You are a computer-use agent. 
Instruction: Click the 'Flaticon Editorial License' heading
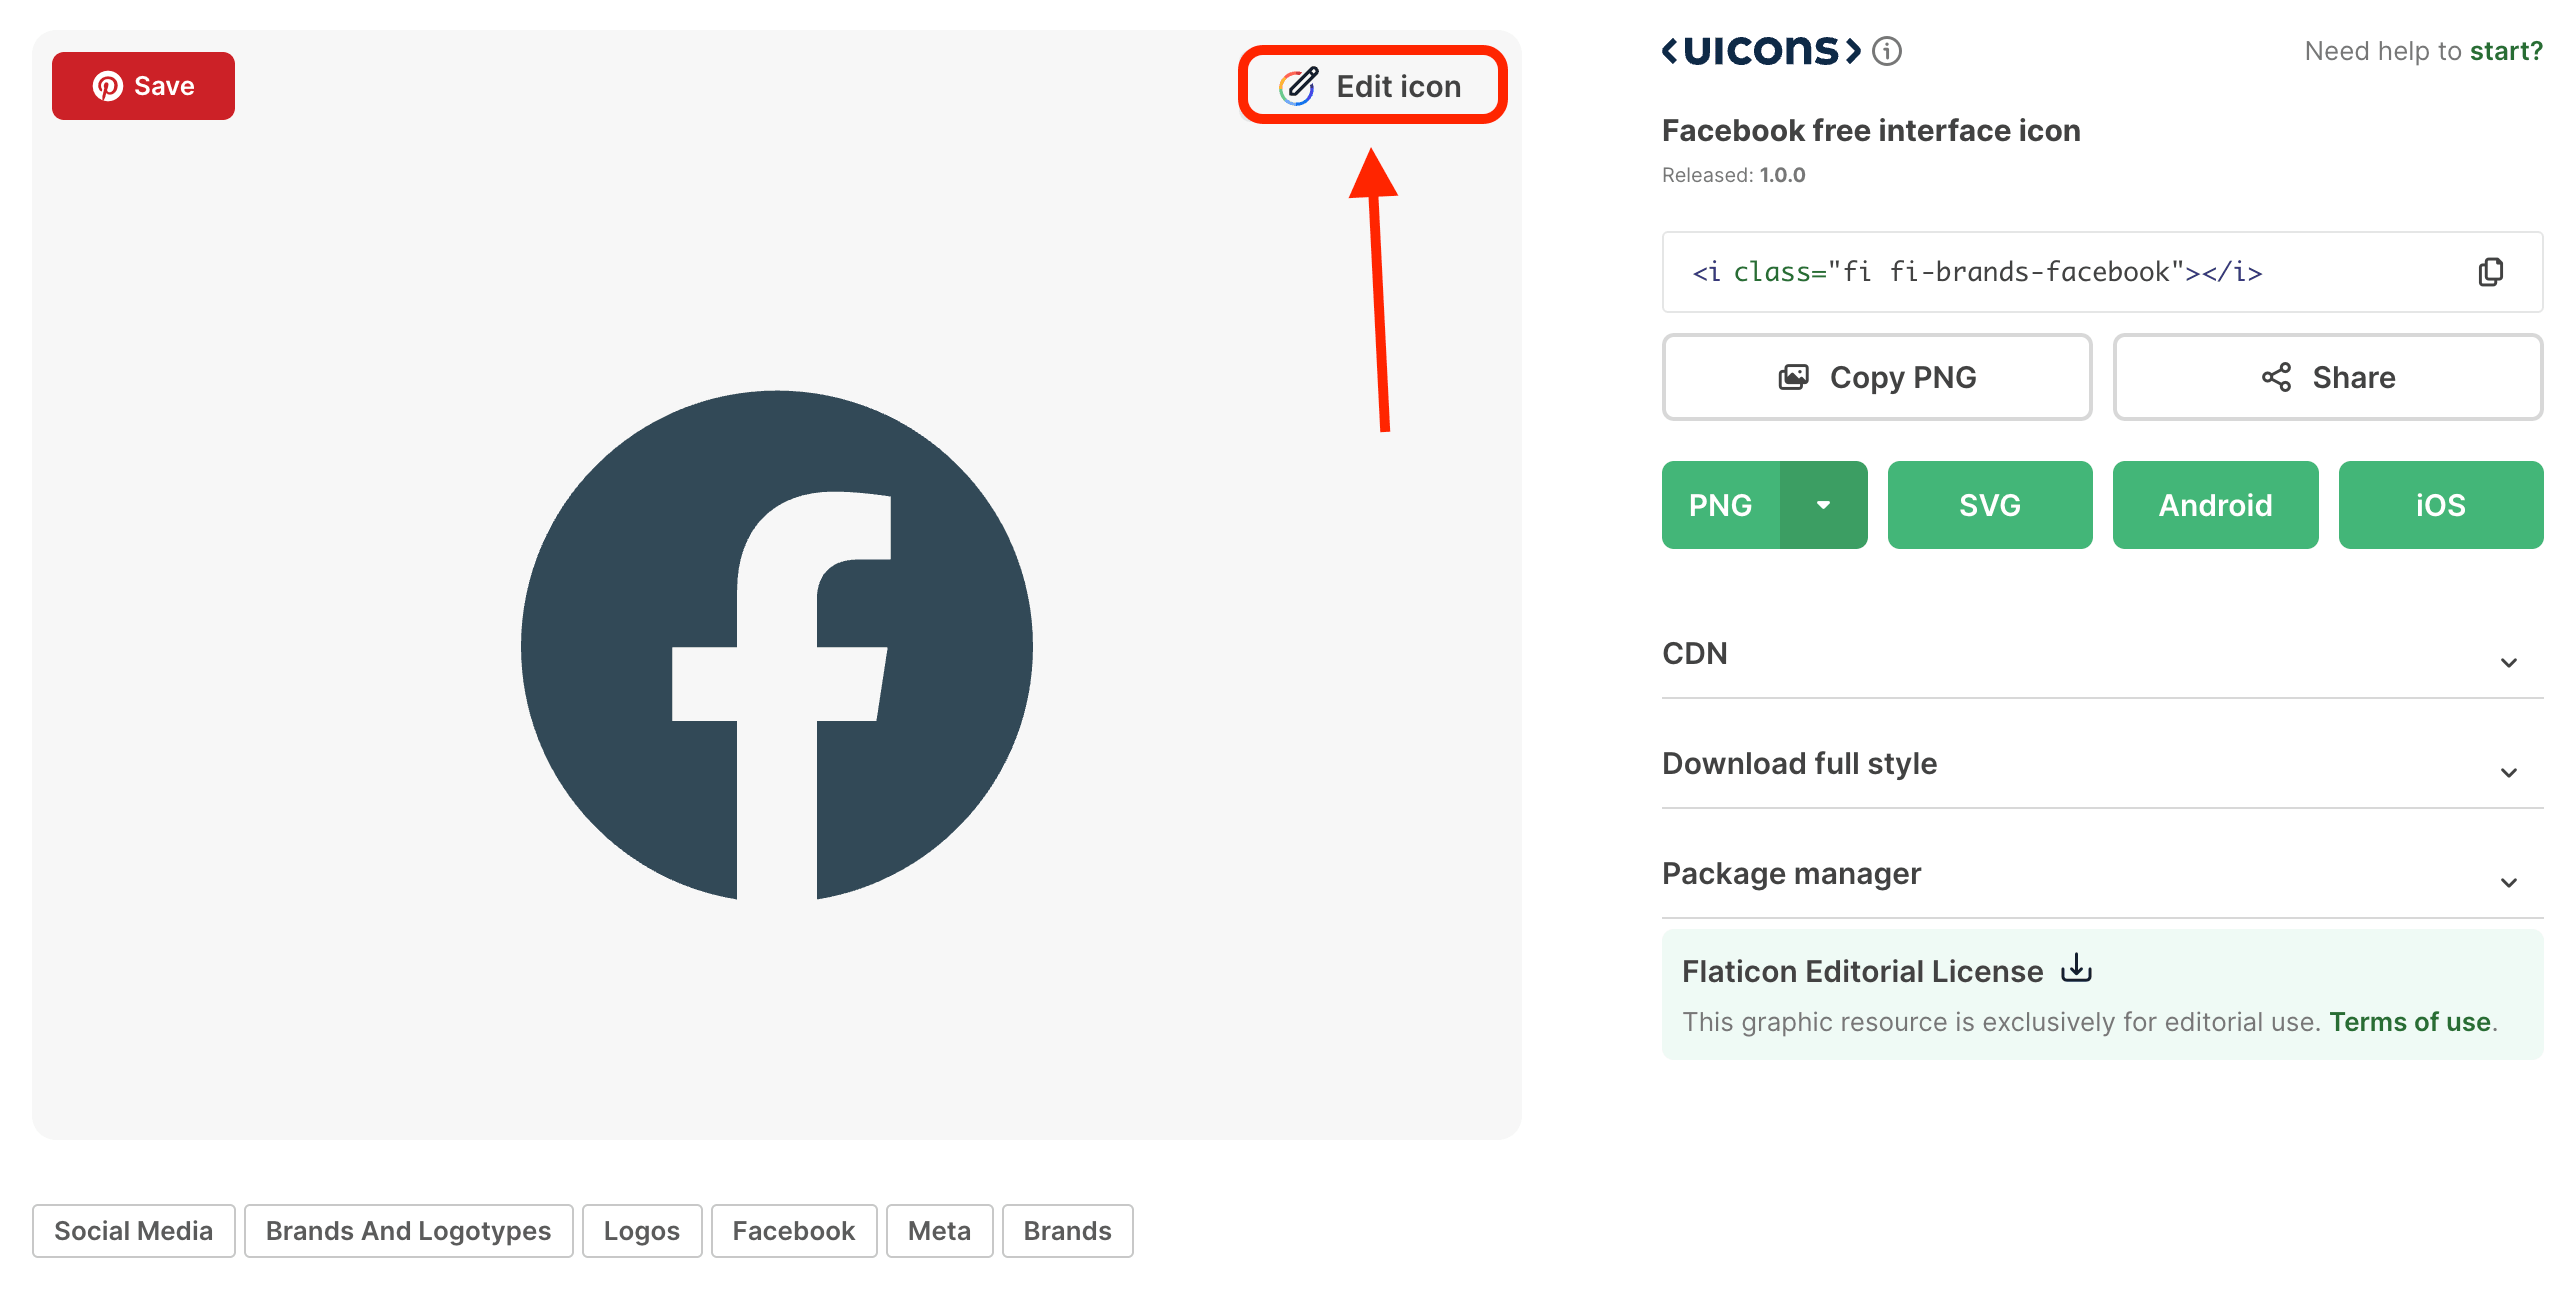[1862, 971]
